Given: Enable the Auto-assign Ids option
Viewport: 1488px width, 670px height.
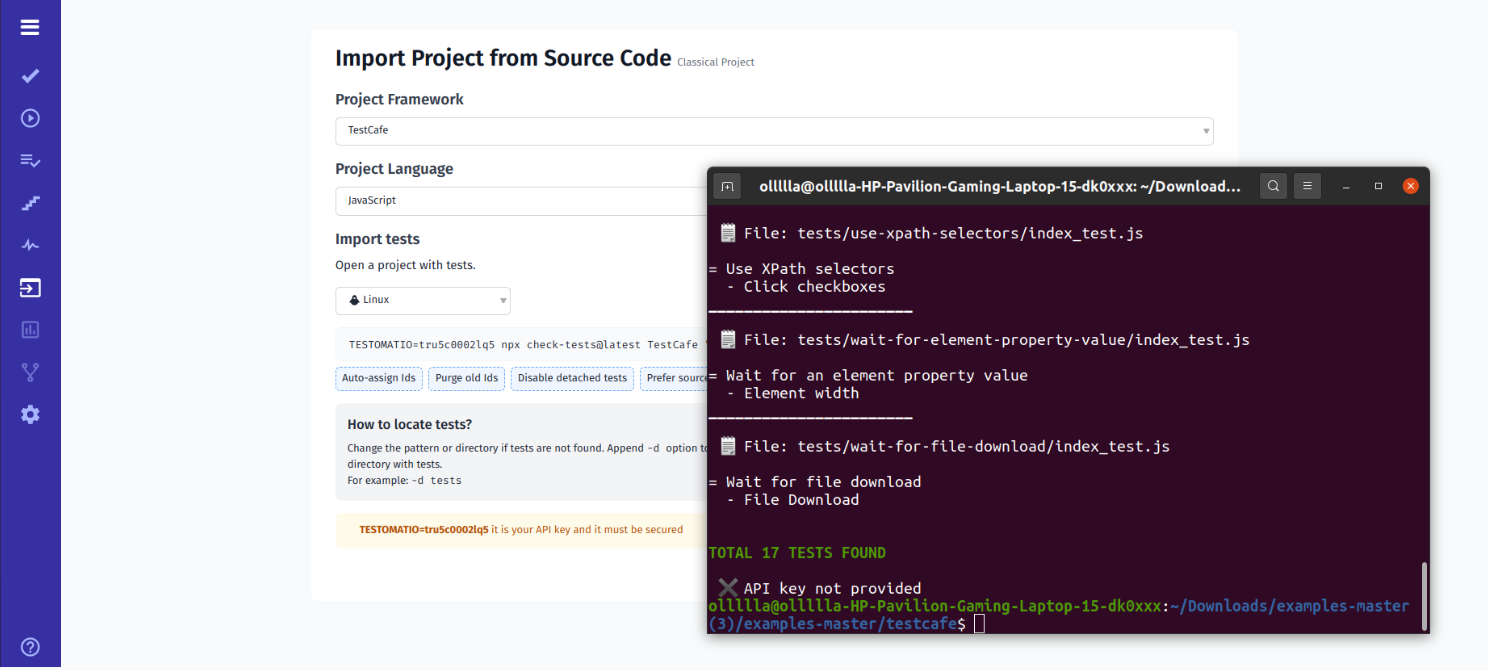Looking at the screenshot, I should [x=378, y=378].
